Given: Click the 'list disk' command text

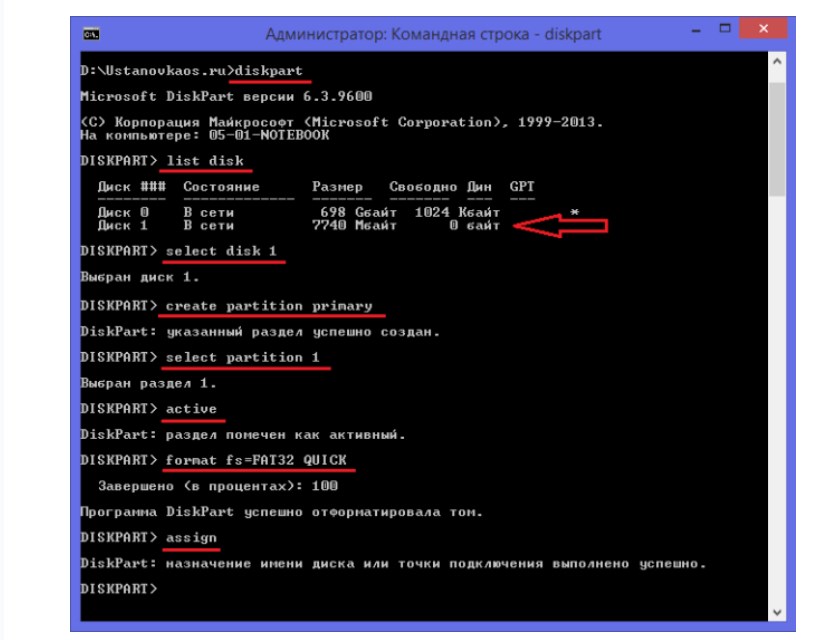Looking at the screenshot, I should (x=205, y=161).
